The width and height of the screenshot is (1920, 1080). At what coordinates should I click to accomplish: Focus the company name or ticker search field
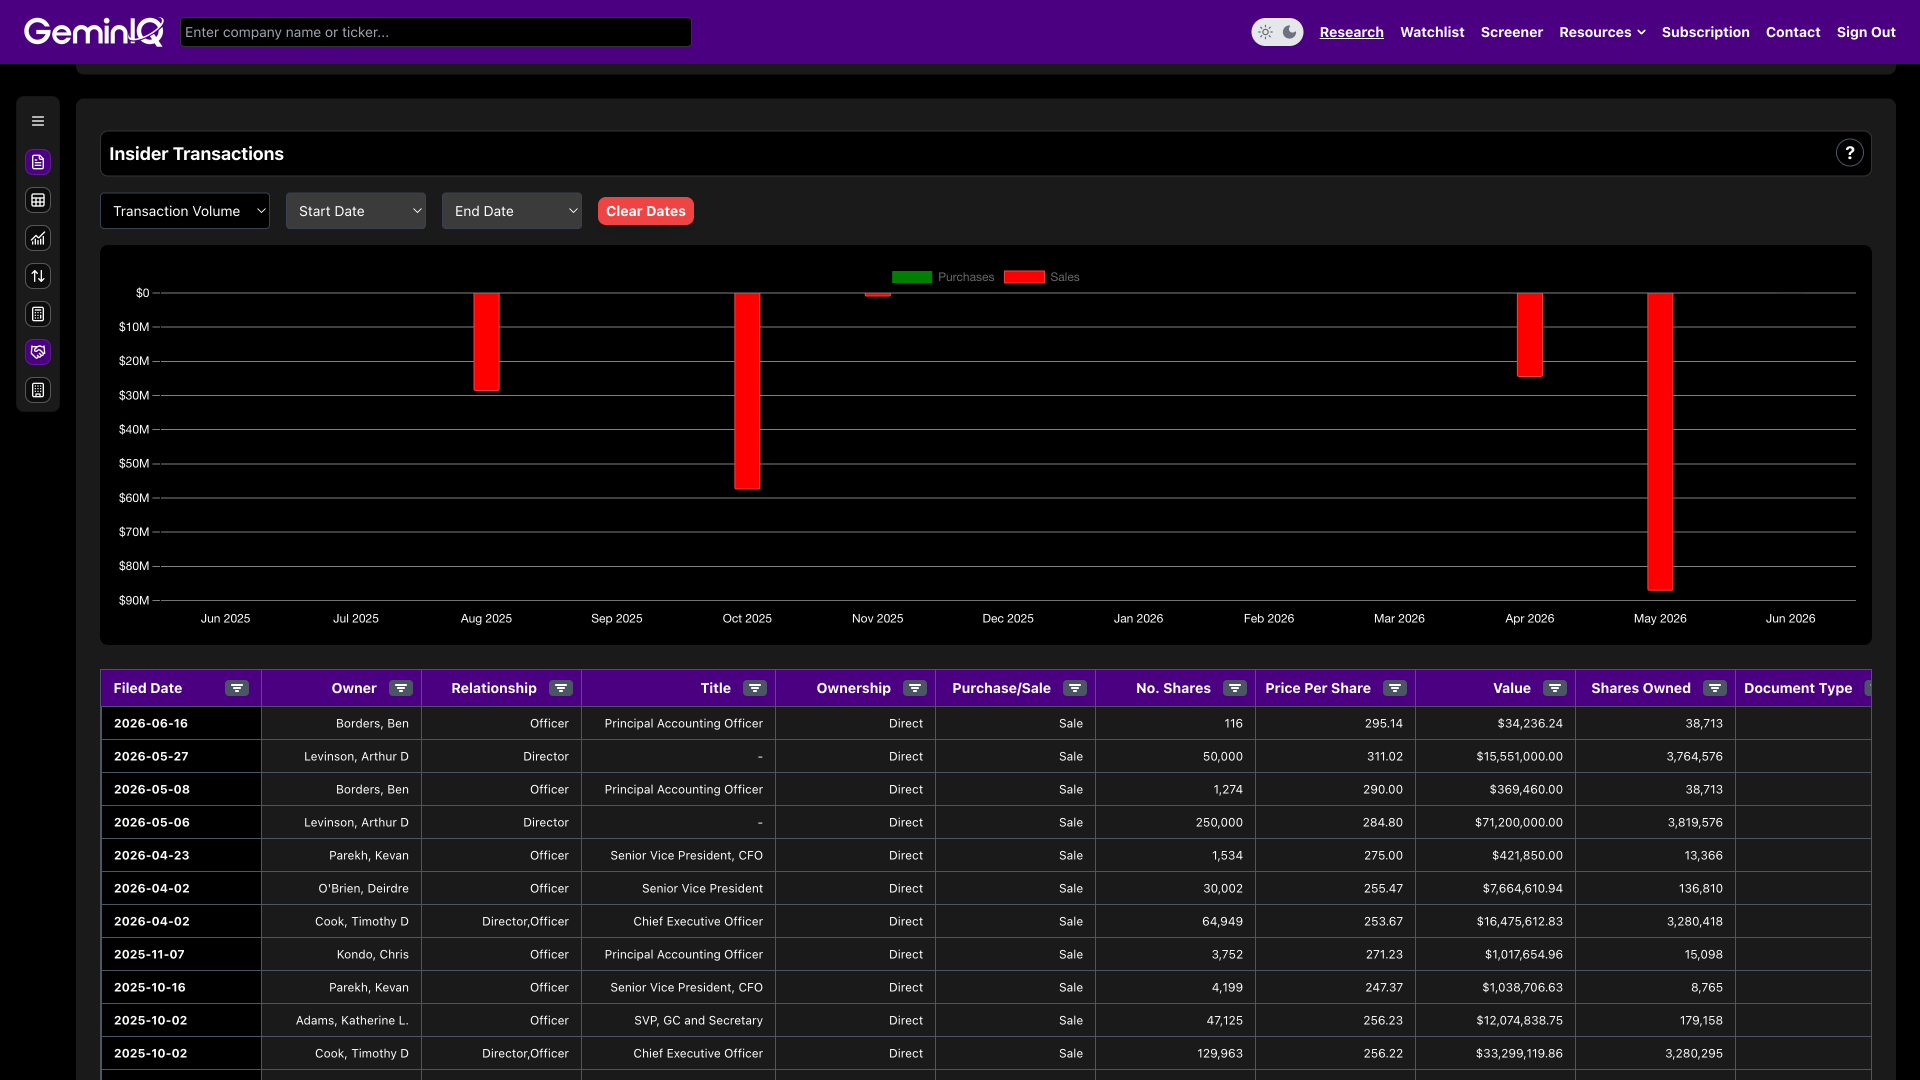(436, 32)
